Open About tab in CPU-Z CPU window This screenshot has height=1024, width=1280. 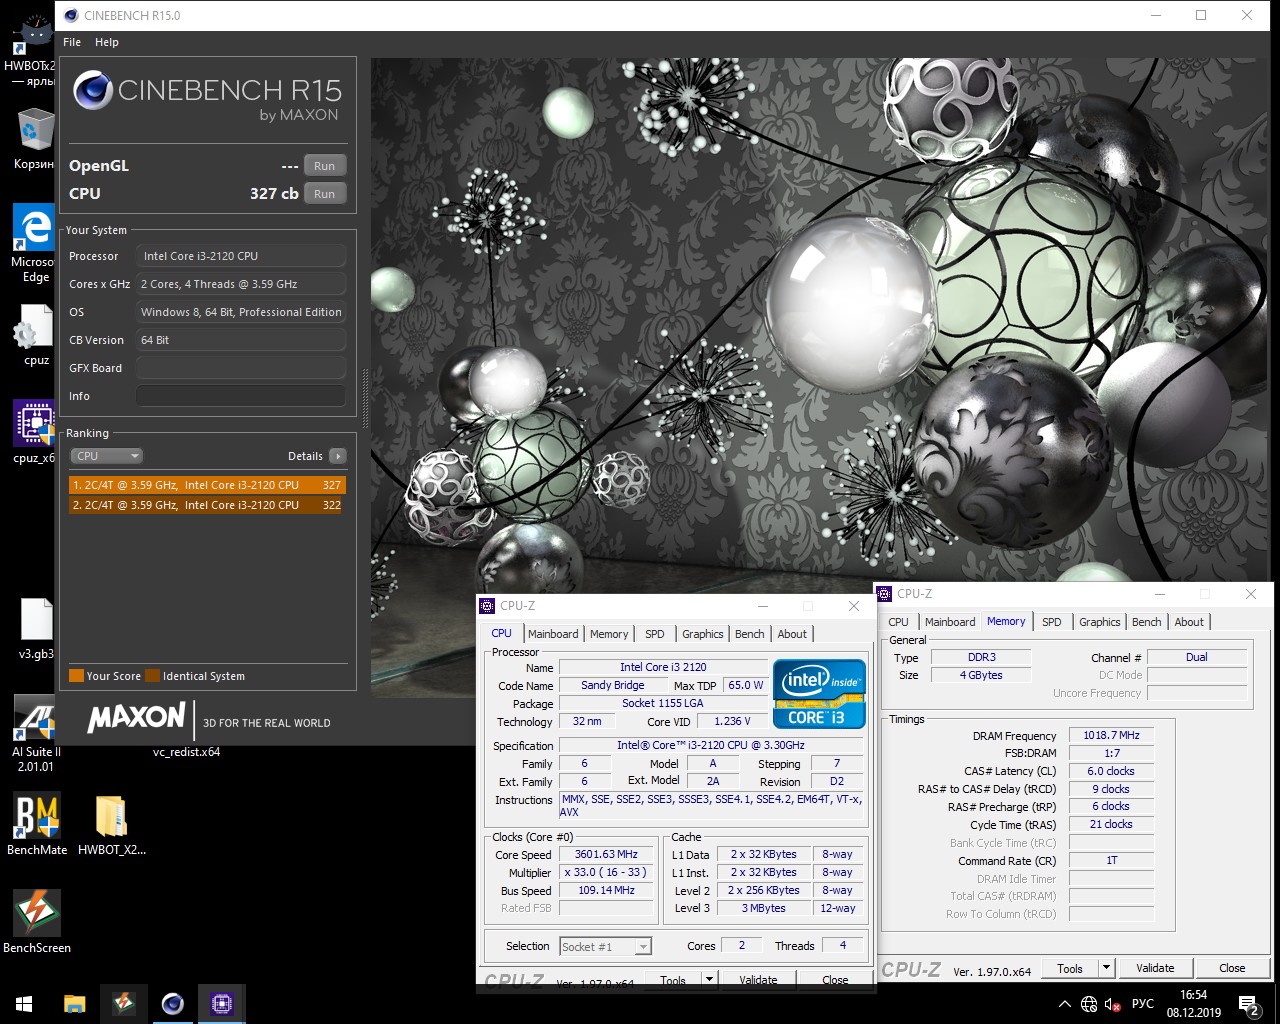tap(792, 634)
